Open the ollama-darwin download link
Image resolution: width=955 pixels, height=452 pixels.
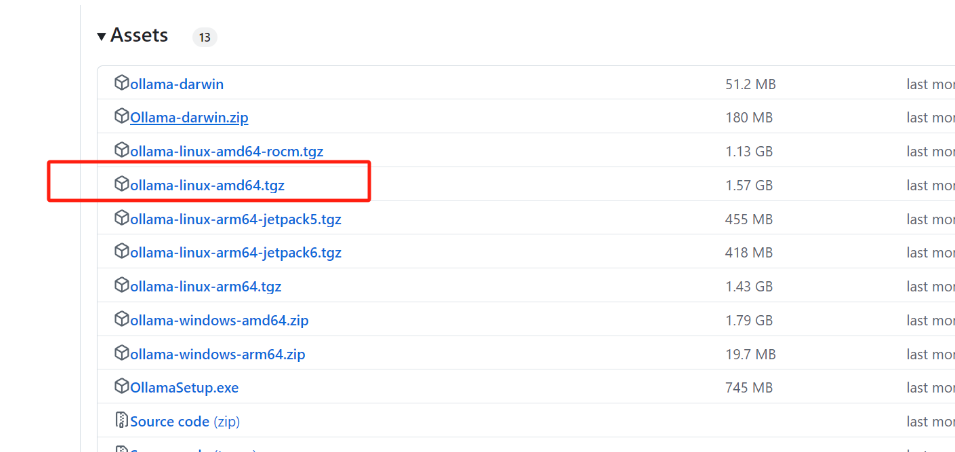pyautogui.click(x=177, y=84)
